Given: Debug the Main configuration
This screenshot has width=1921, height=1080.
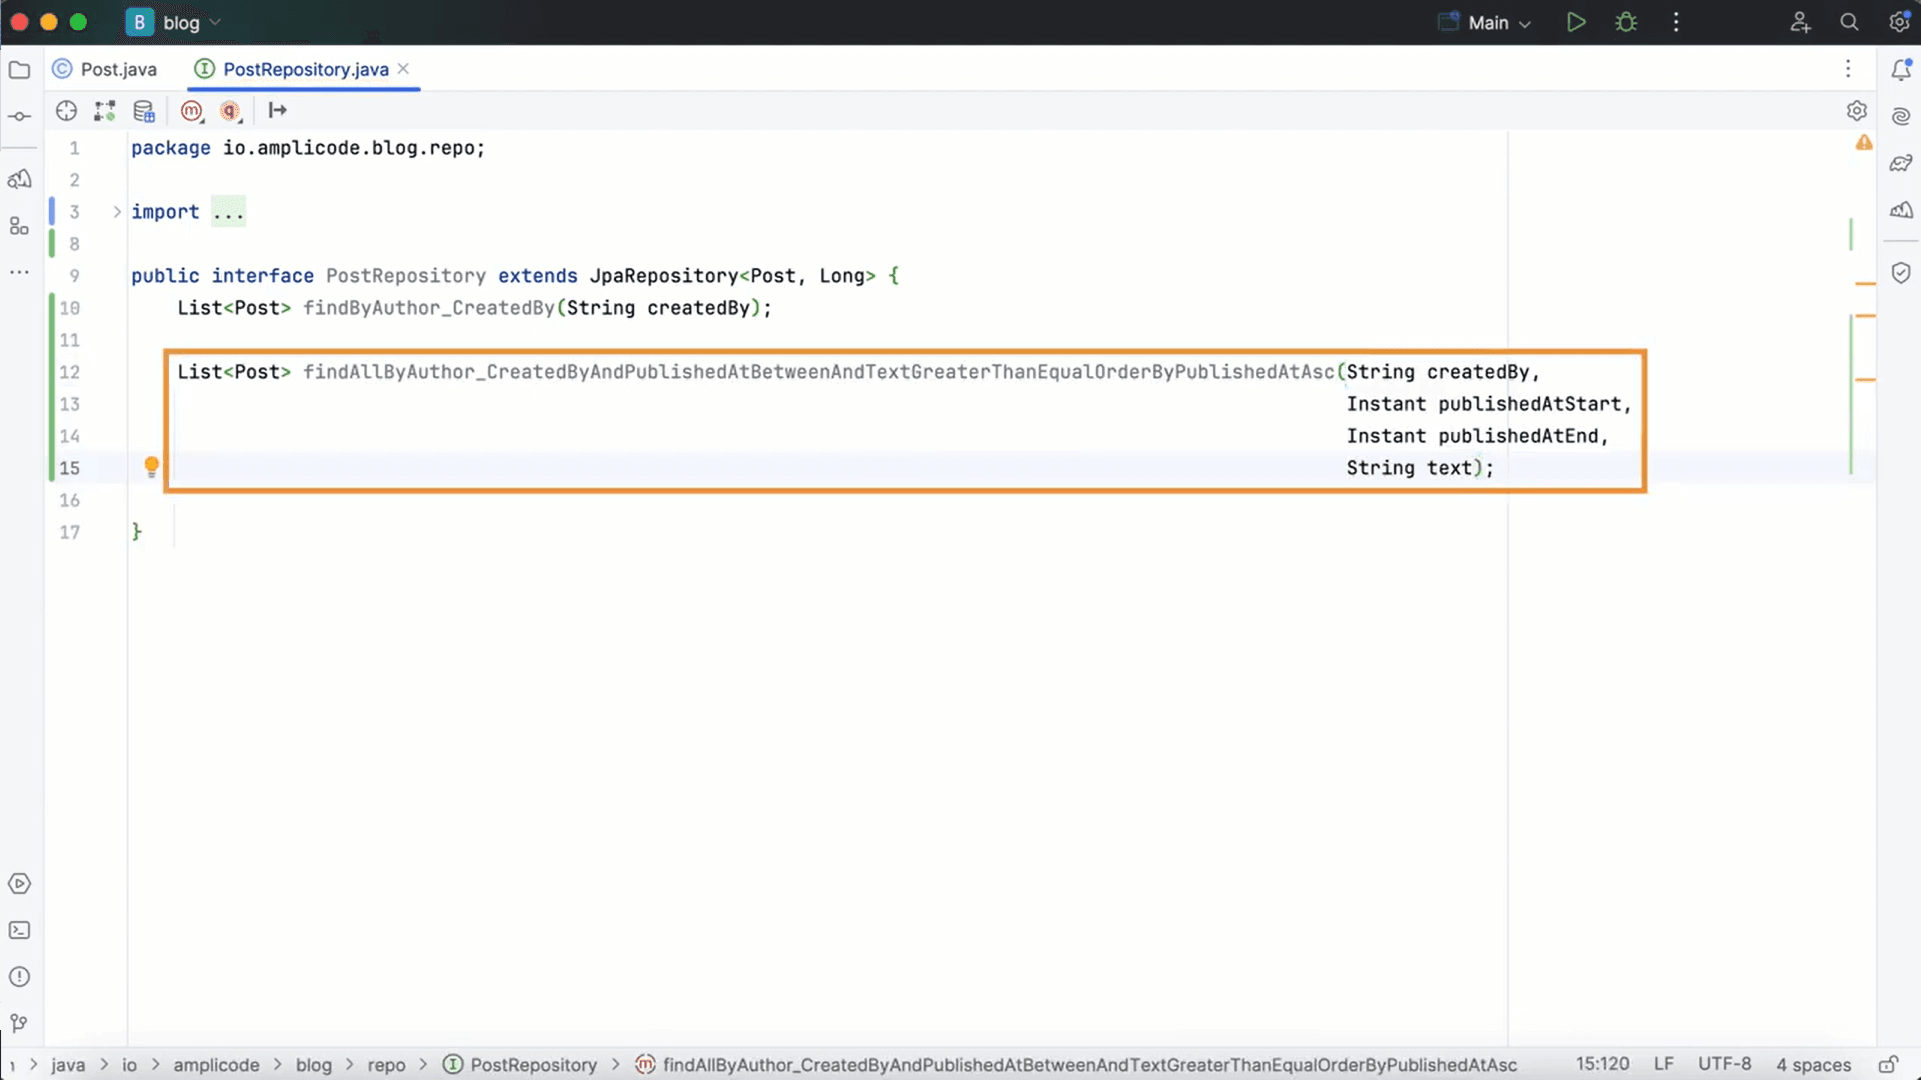Looking at the screenshot, I should [x=1626, y=22].
